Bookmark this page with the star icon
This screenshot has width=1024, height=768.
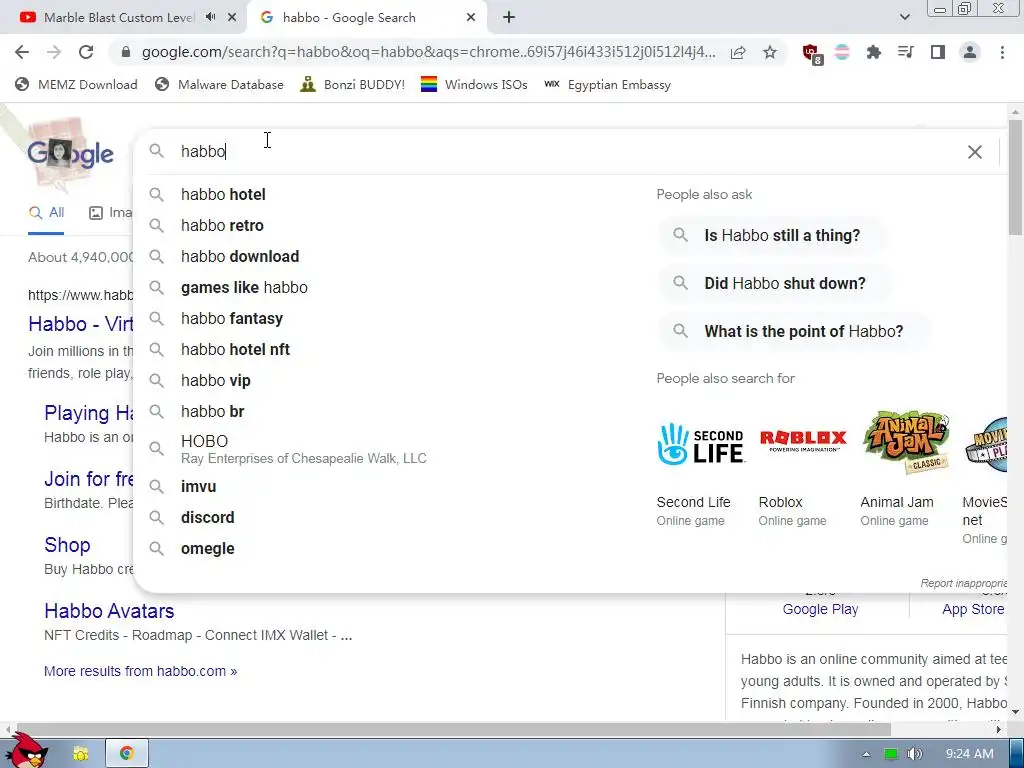tap(770, 52)
